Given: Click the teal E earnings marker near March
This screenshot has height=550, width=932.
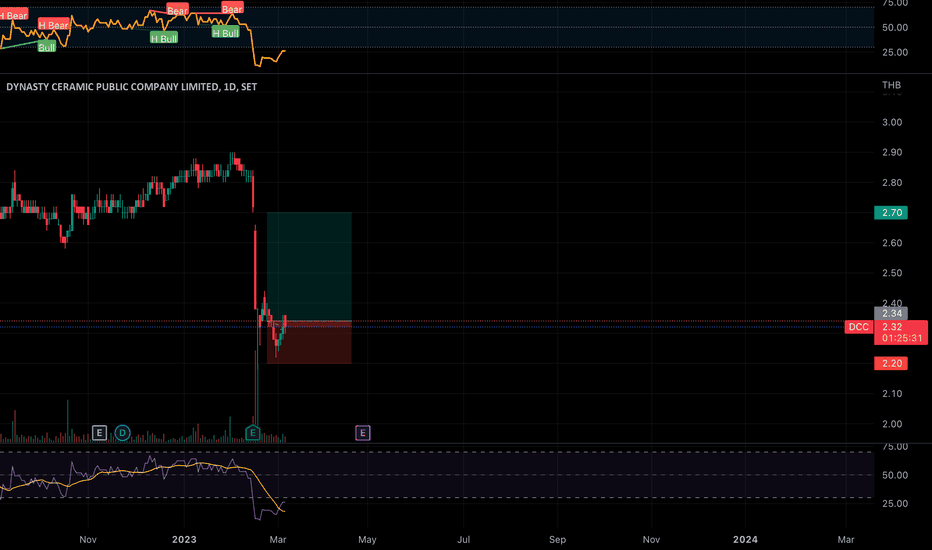Looking at the screenshot, I should click(x=253, y=433).
